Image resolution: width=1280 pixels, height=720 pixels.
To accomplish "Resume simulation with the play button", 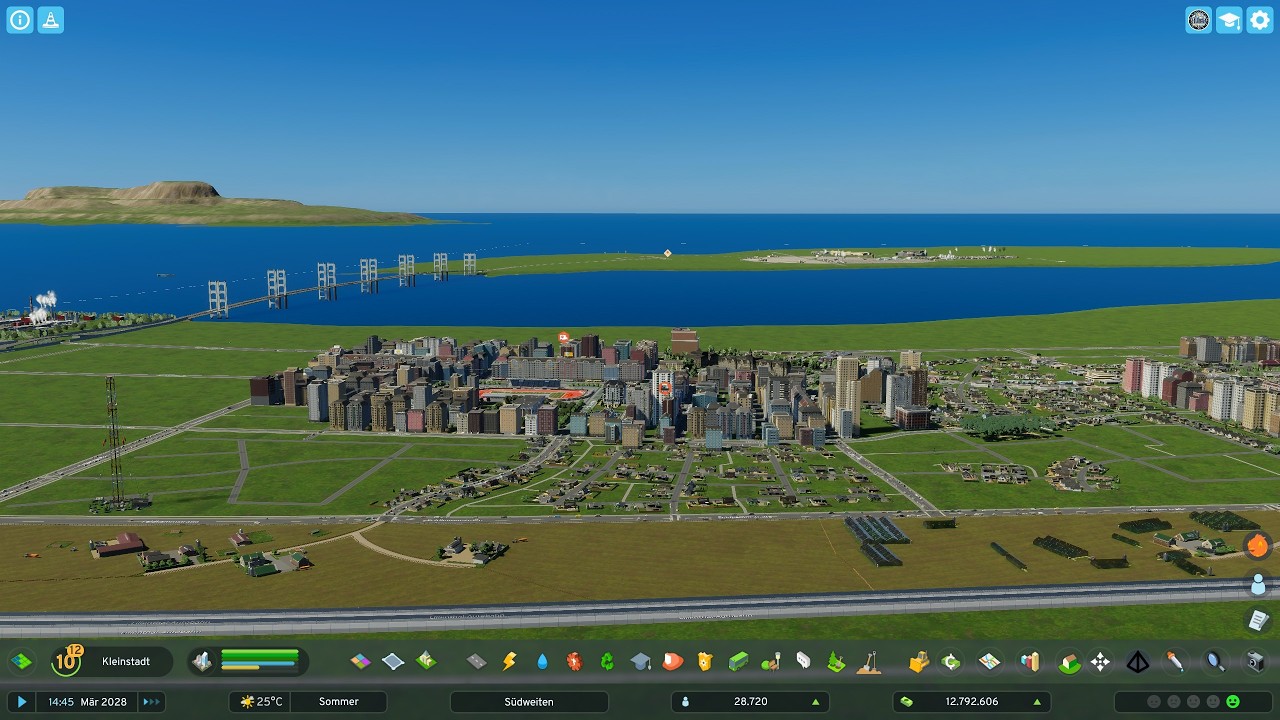I will point(22,702).
